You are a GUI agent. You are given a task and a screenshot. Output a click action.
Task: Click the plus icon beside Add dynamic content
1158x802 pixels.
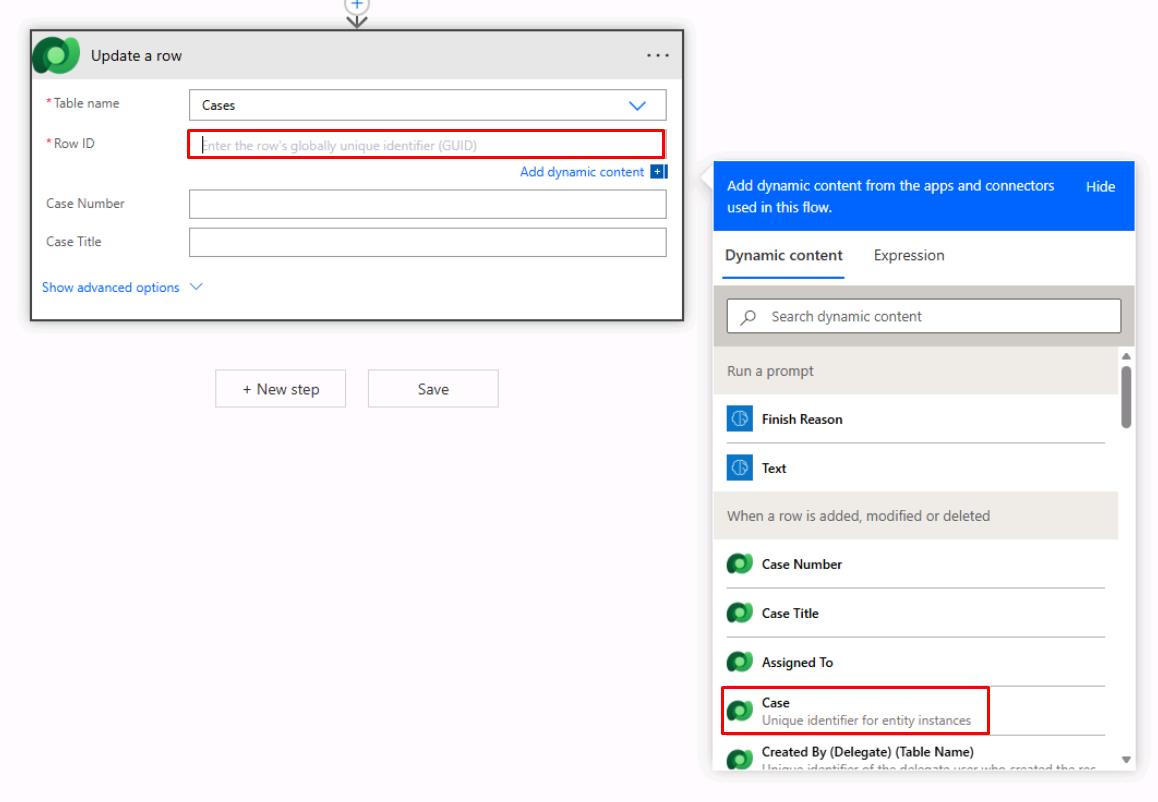click(x=658, y=172)
